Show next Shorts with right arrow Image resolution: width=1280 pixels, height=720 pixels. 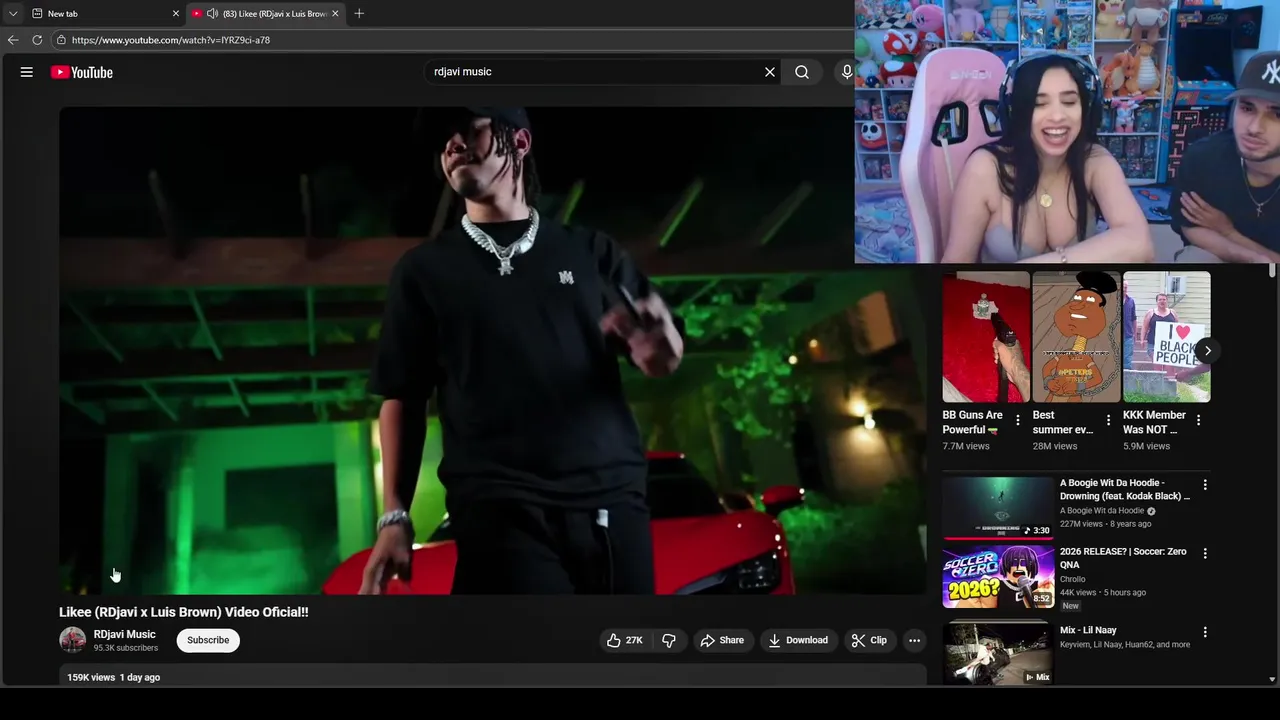1207,351
